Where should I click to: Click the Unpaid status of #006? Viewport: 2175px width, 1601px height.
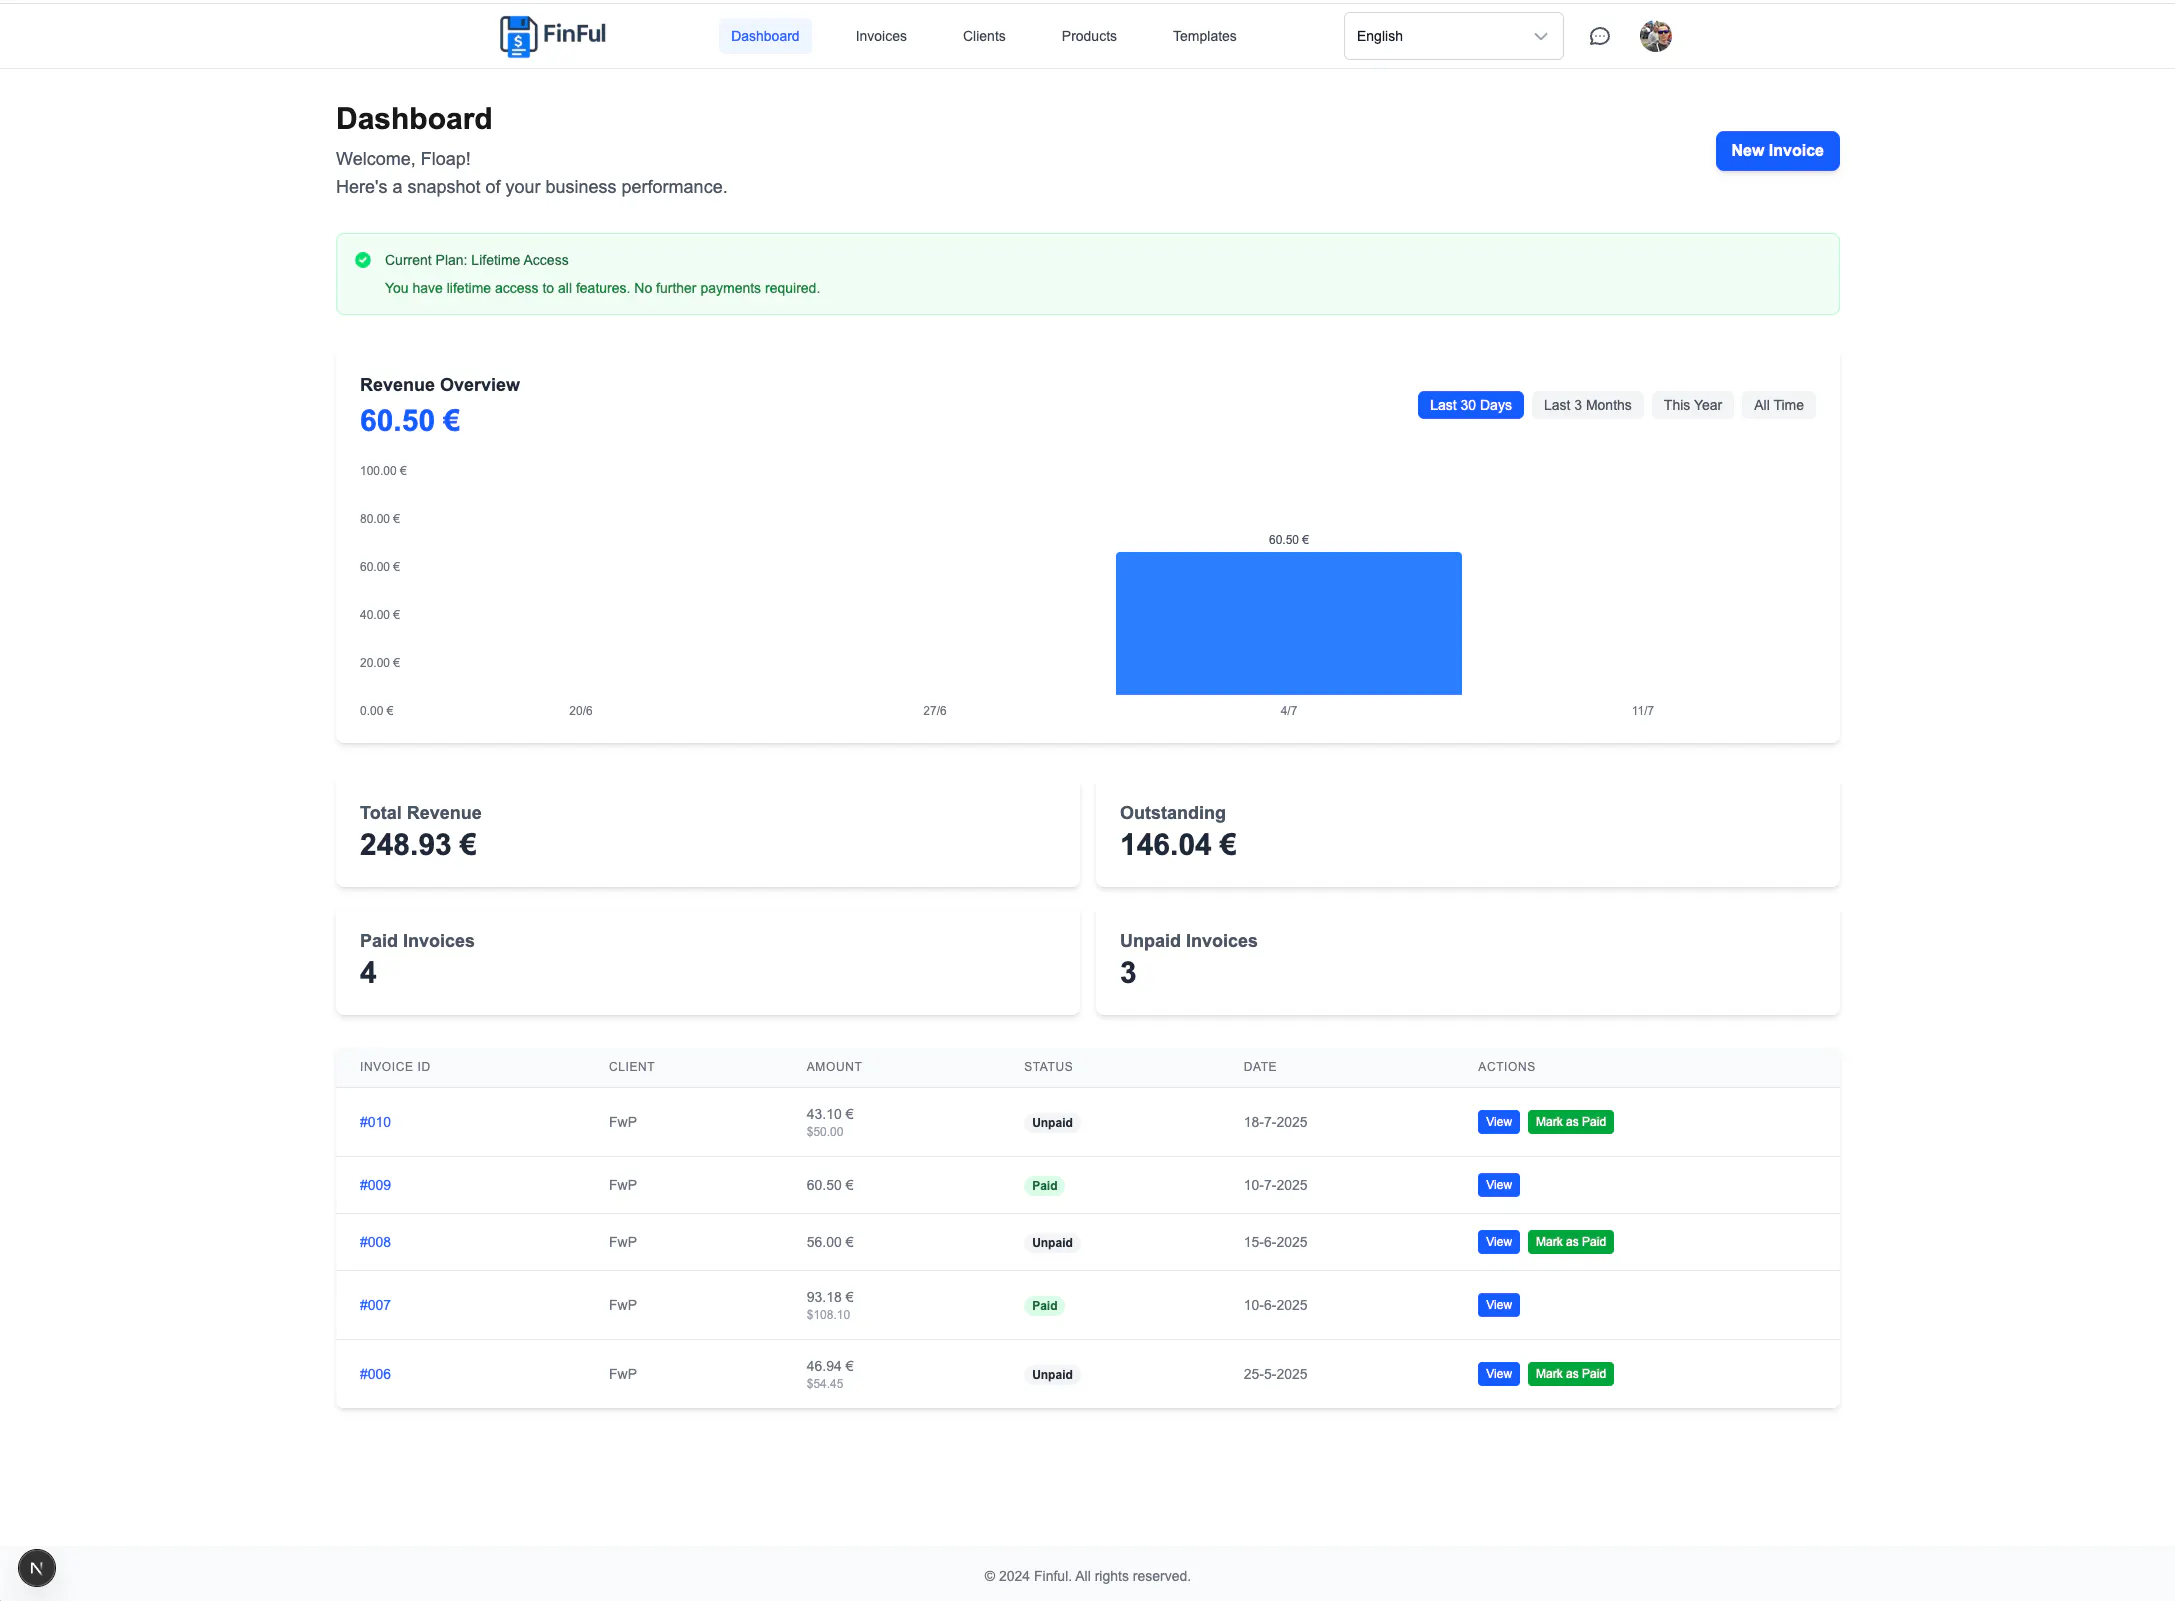click(x=1052, y=1375)
